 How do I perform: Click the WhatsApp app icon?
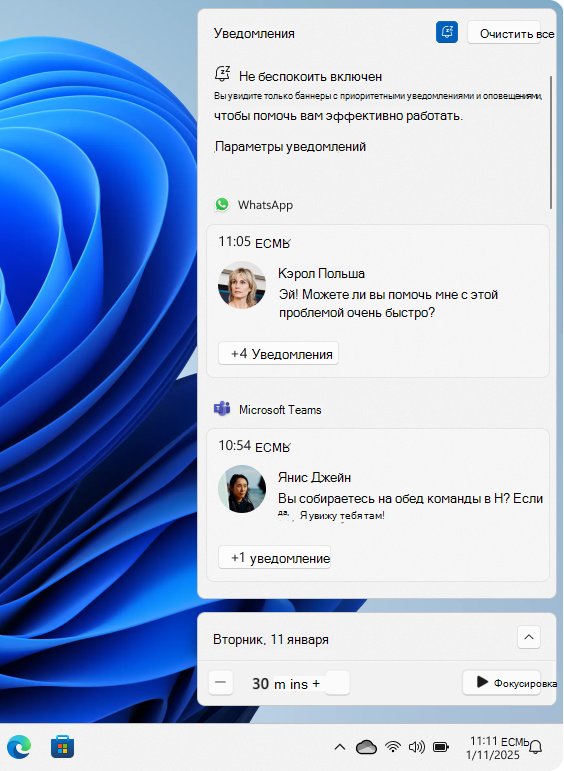point(222,204)
